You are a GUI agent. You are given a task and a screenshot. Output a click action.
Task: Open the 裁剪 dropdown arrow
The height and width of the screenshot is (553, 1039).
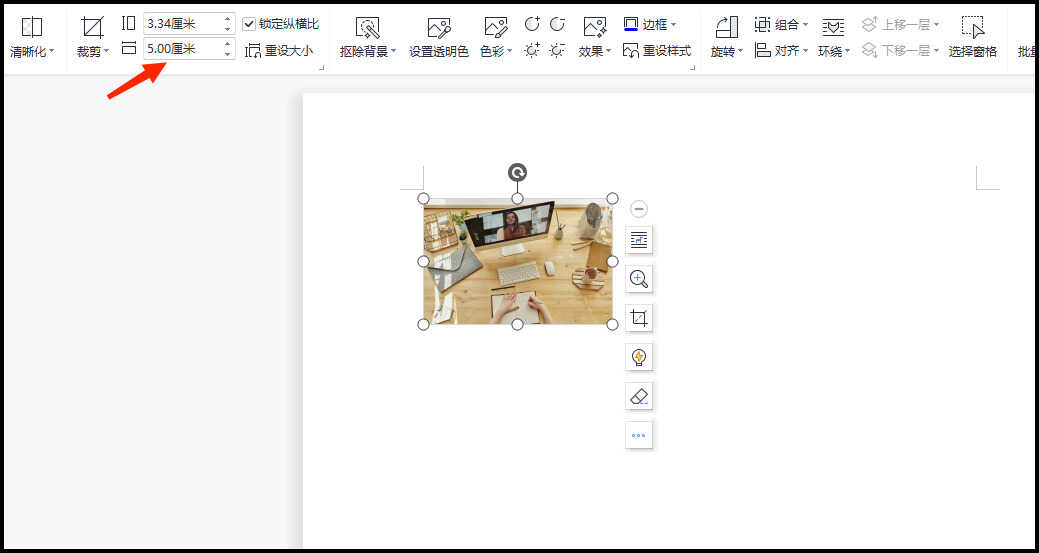(x=107, y=52)
